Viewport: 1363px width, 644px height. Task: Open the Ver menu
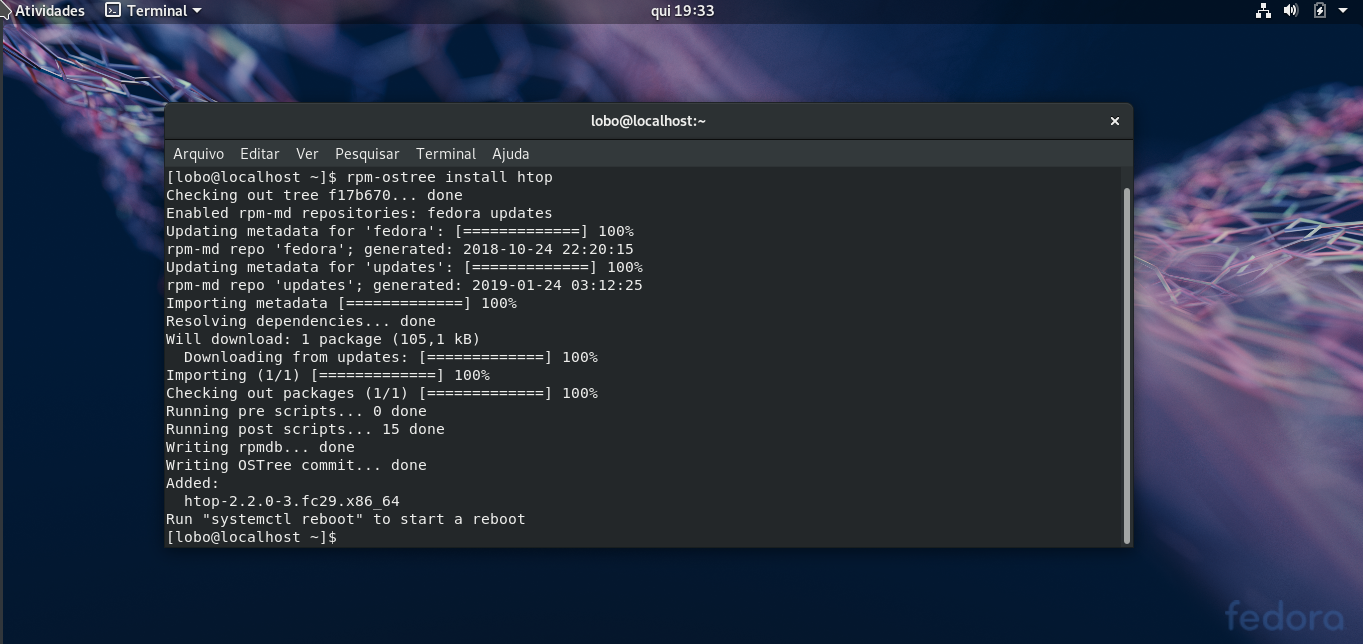click(307, 153)
